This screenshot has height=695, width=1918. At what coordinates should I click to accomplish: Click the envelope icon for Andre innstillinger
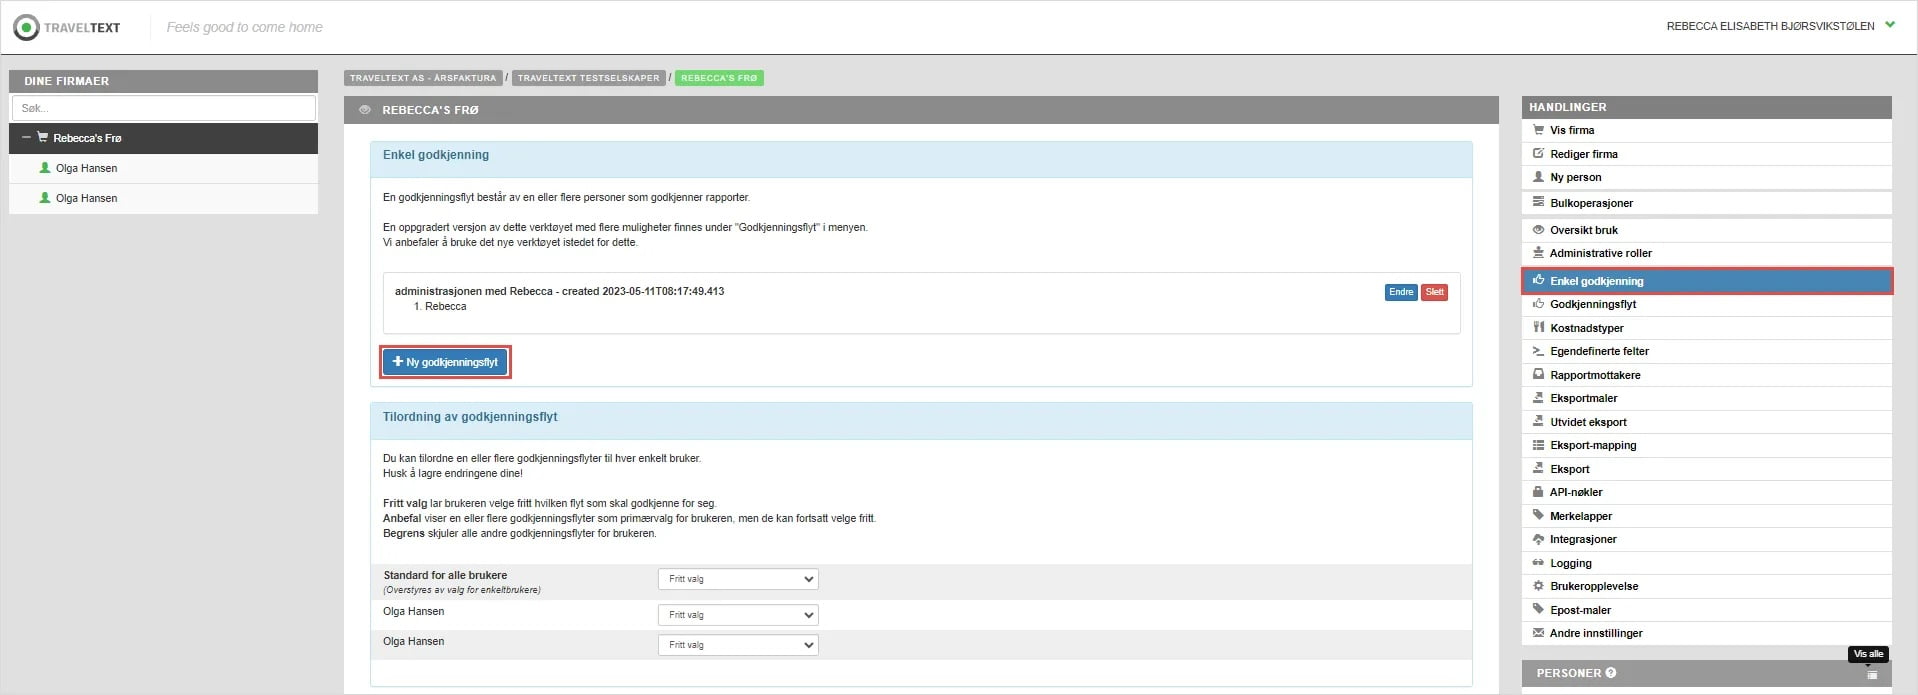click(1538, 633)
